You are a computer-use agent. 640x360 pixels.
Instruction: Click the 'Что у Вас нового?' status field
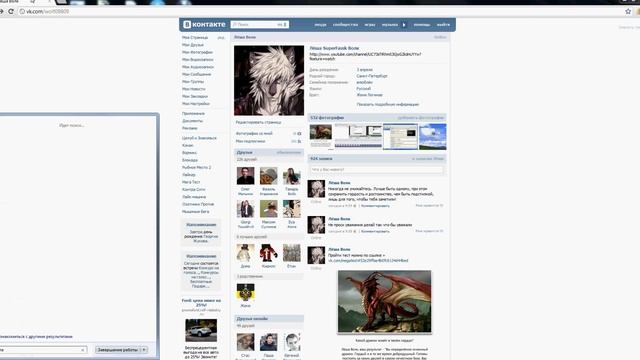pyautogui.click(x=376, y=169)
